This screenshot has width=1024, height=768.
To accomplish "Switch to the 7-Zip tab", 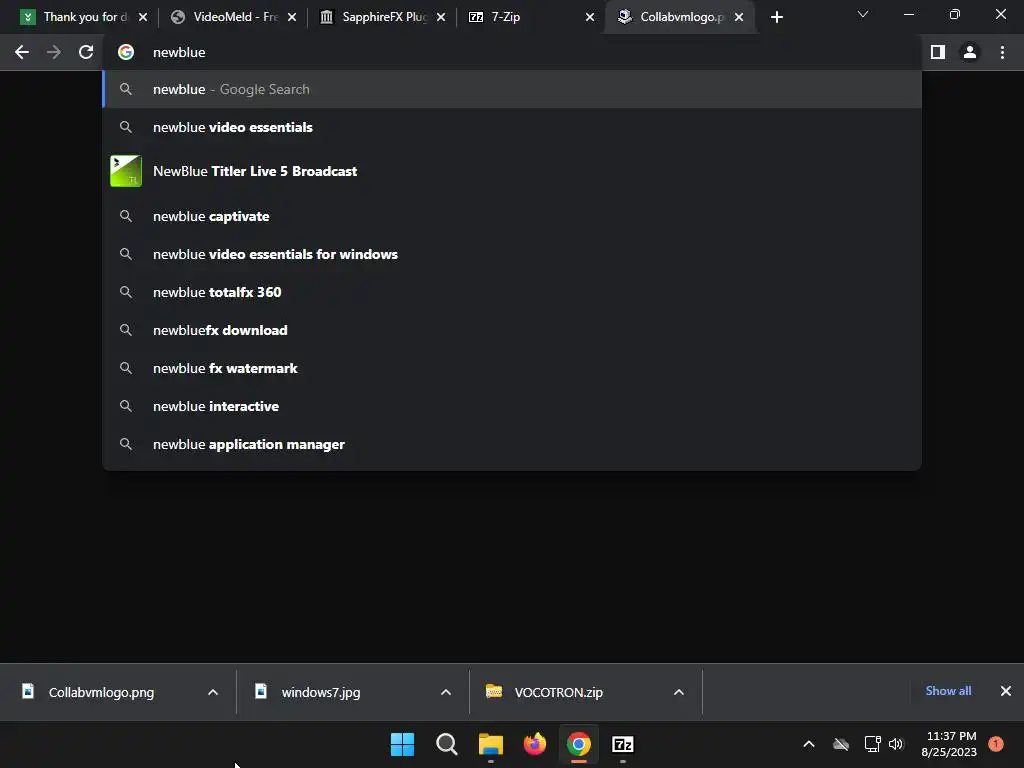I will 531,17.
